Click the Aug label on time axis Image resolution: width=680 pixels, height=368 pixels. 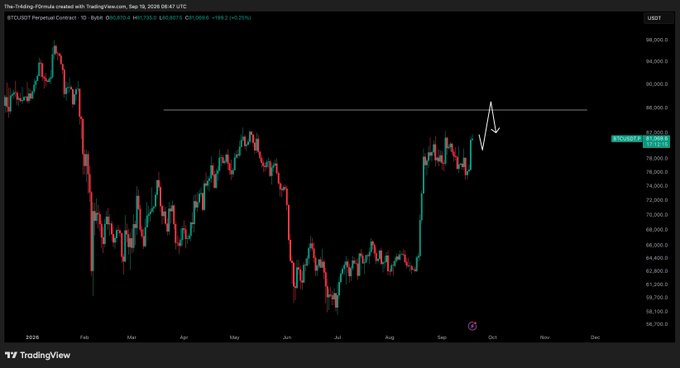coord(389,337)
